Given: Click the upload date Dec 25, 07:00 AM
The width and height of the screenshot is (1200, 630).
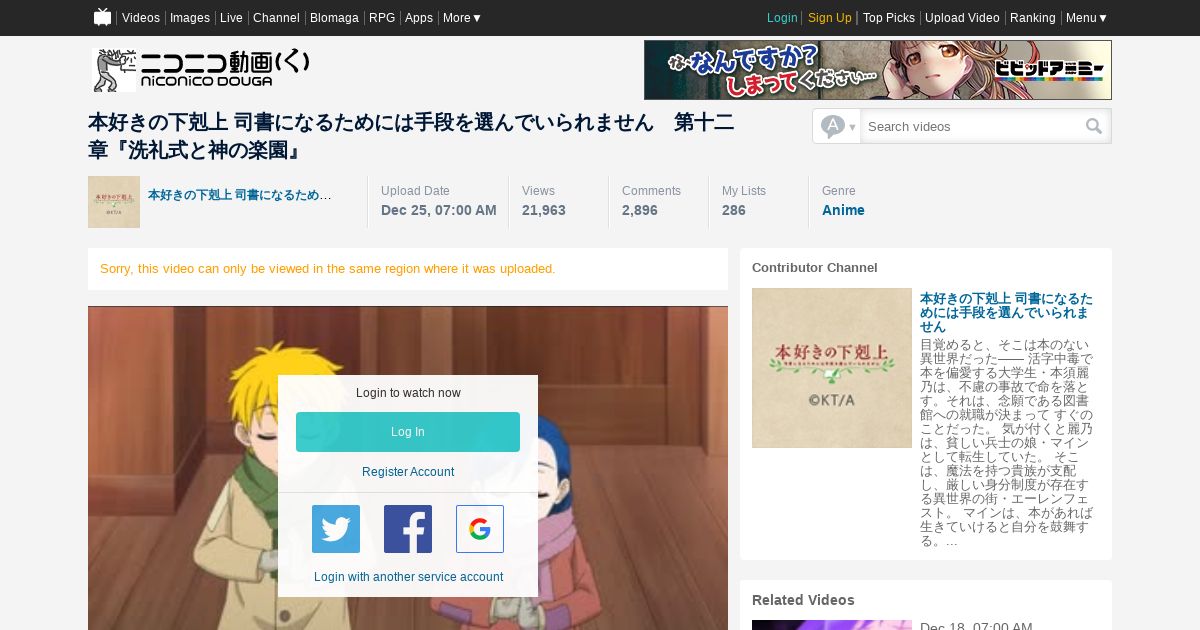Looking at the screenshot, I should [439, 210].
